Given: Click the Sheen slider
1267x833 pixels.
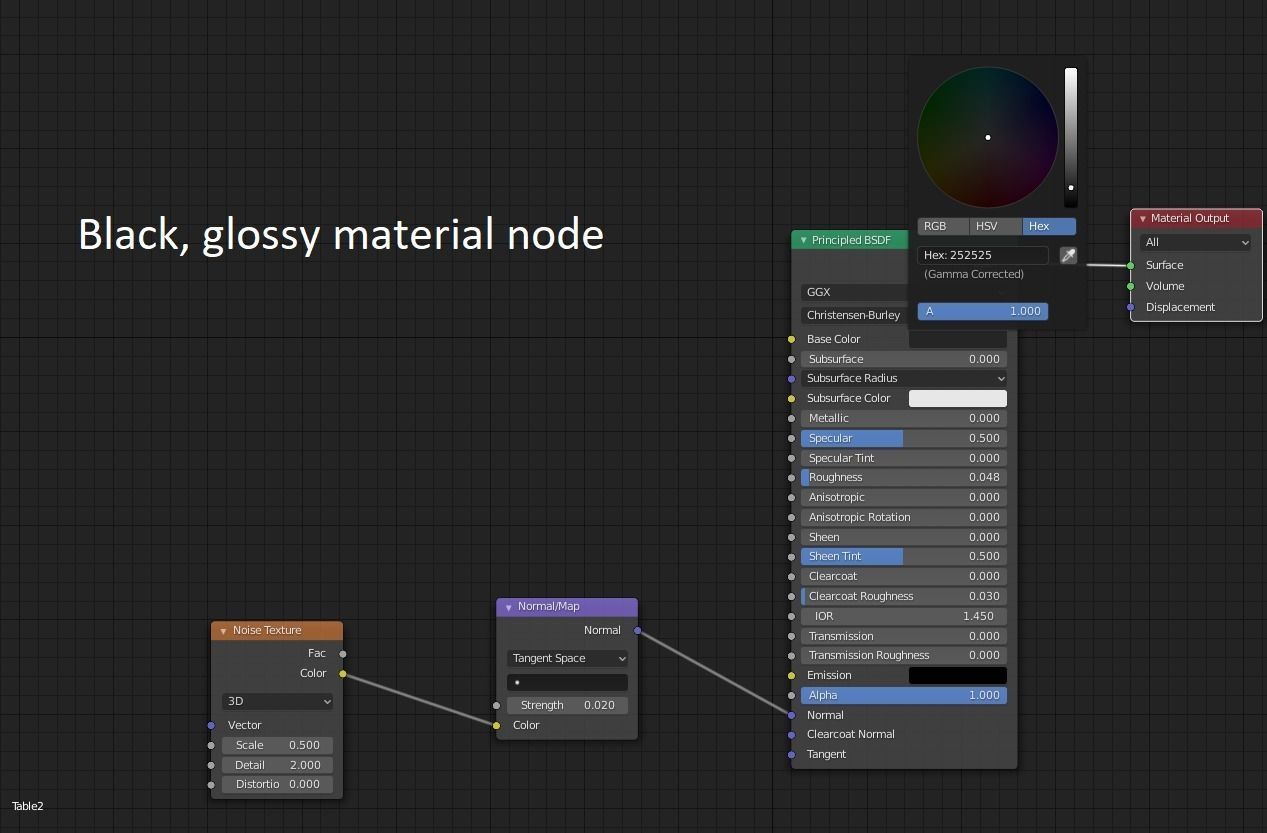Looking at the screenshot, I should coord(904,537).
